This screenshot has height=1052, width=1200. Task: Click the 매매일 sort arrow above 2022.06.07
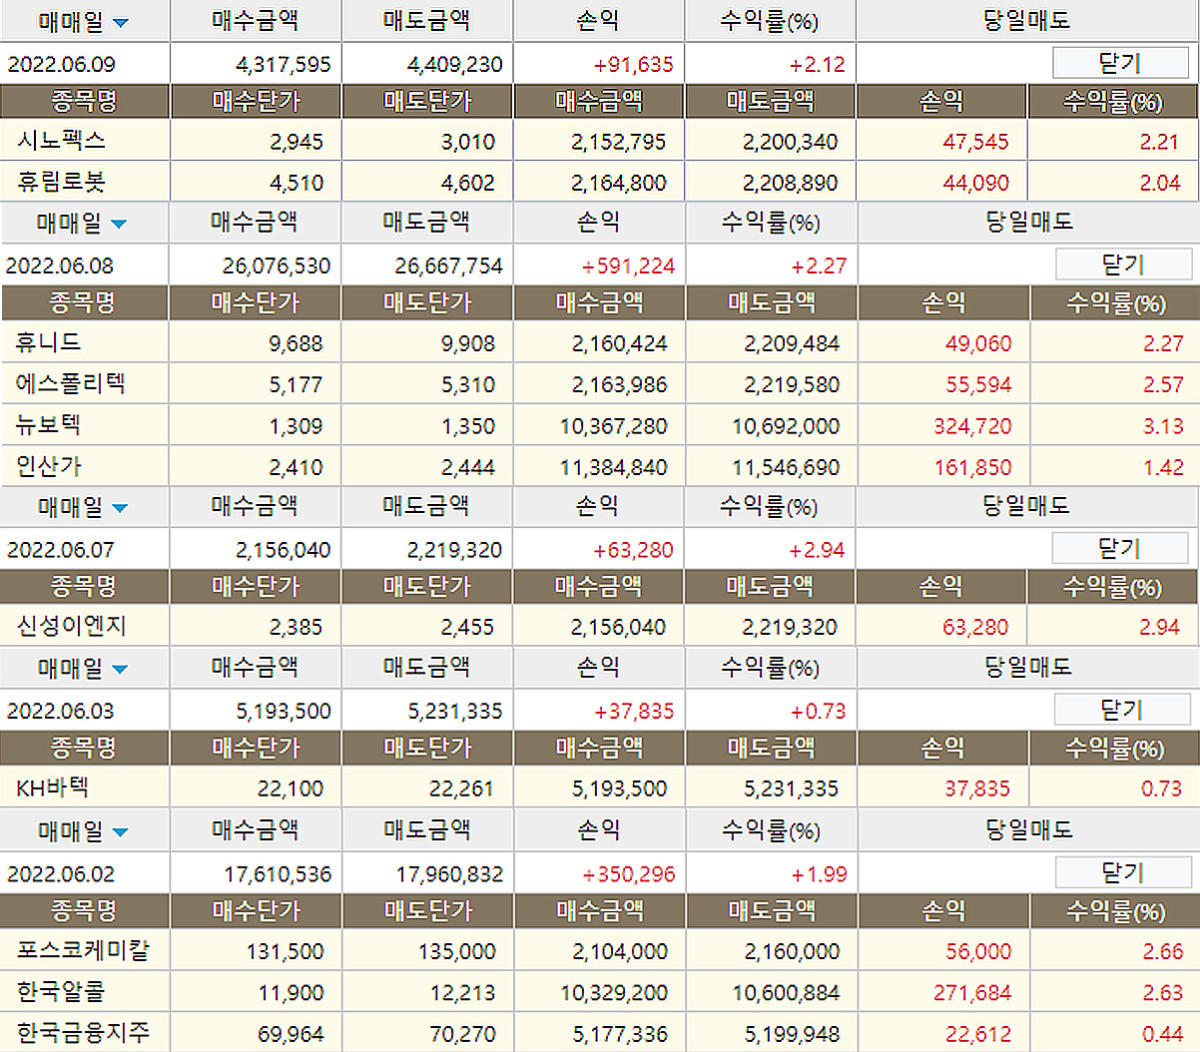120,508
